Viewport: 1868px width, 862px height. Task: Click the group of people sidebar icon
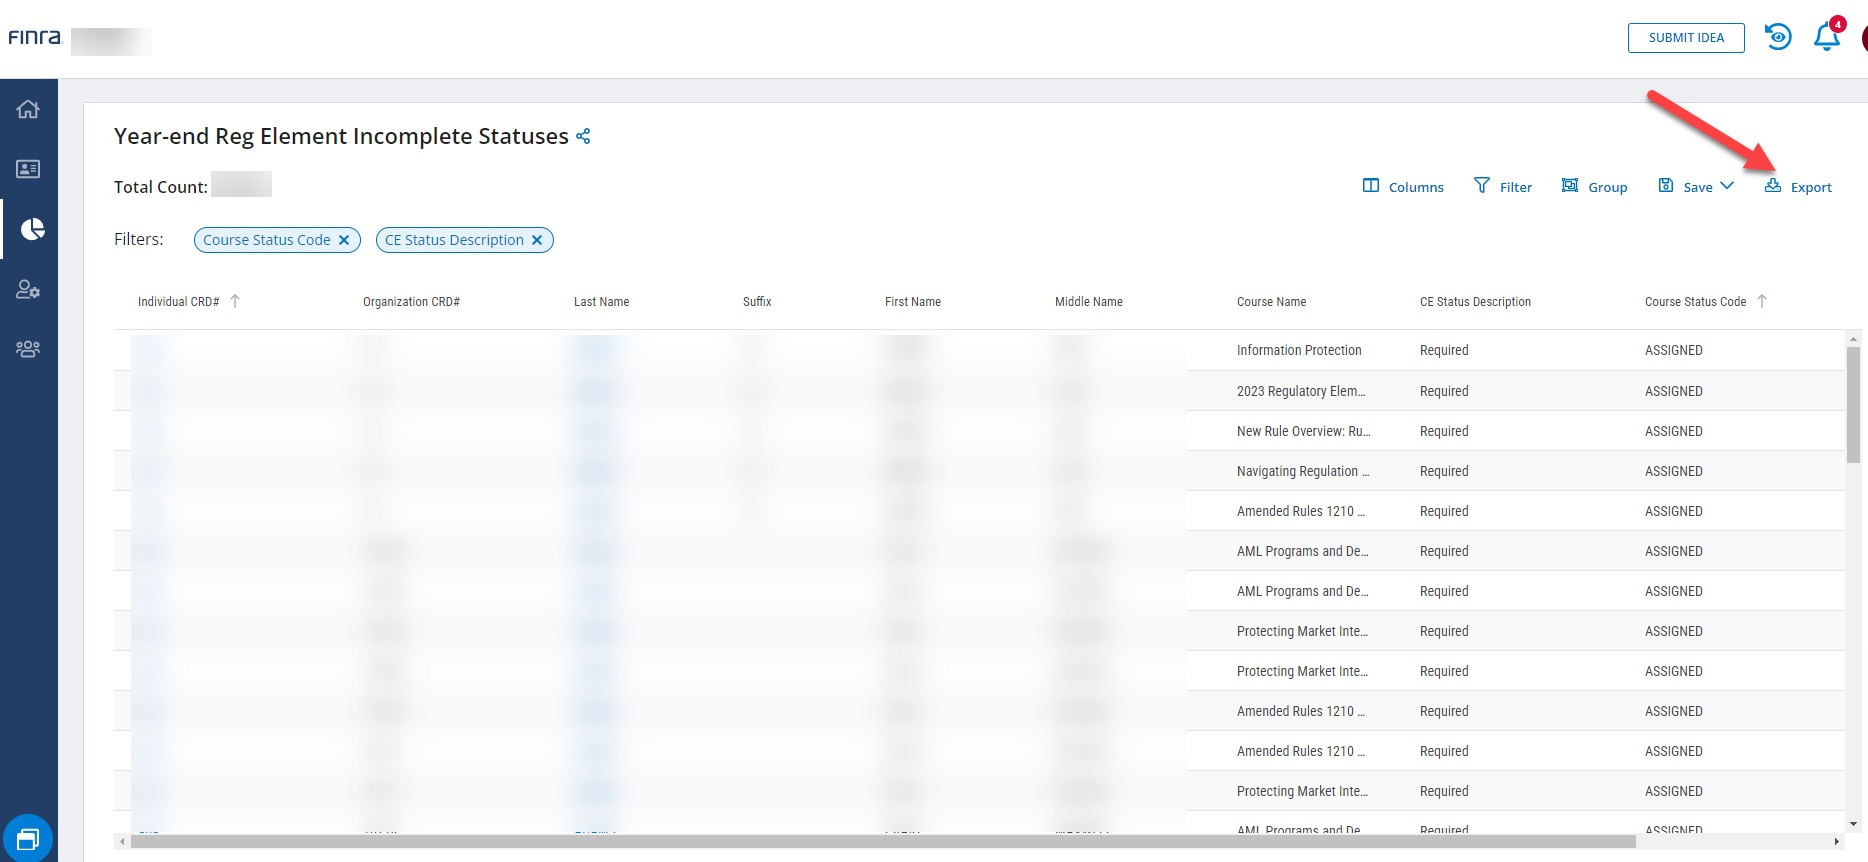tap(28, 349)
